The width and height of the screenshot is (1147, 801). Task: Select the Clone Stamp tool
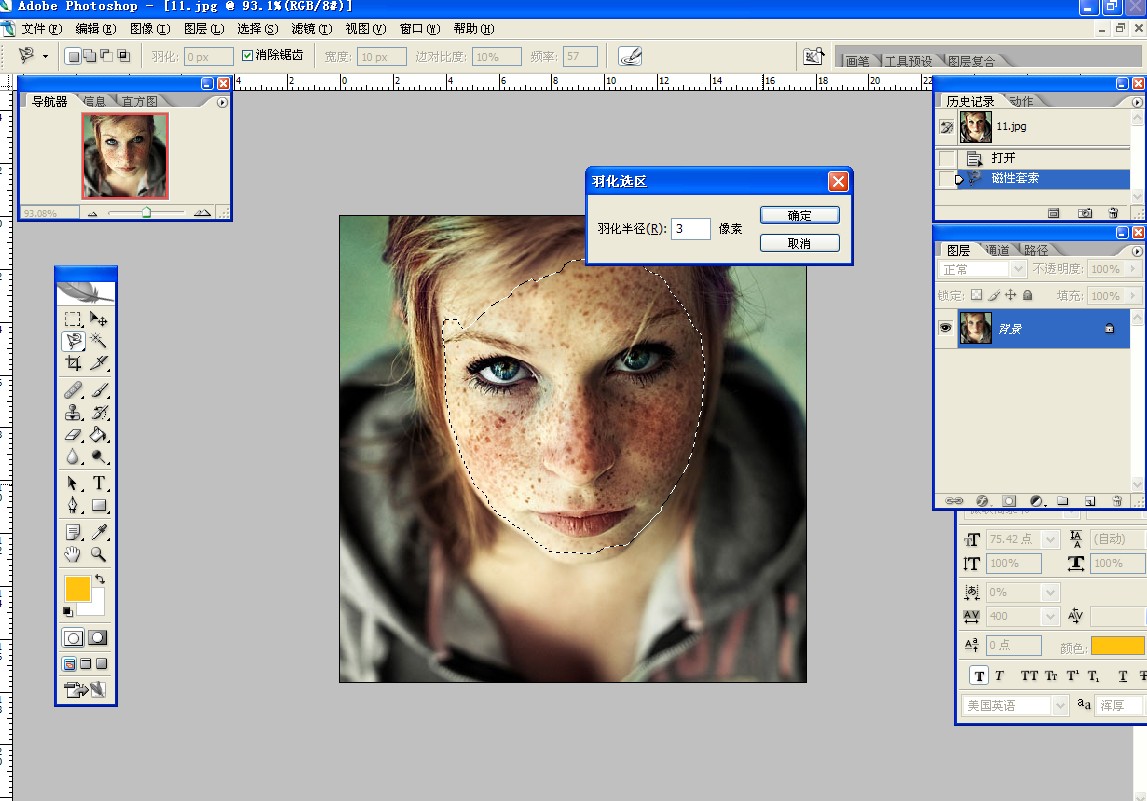tap(73, 412)
